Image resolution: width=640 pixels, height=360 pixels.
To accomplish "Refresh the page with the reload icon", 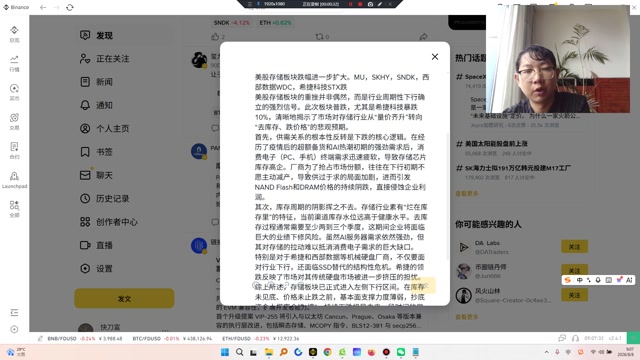I will pos(70,7).
